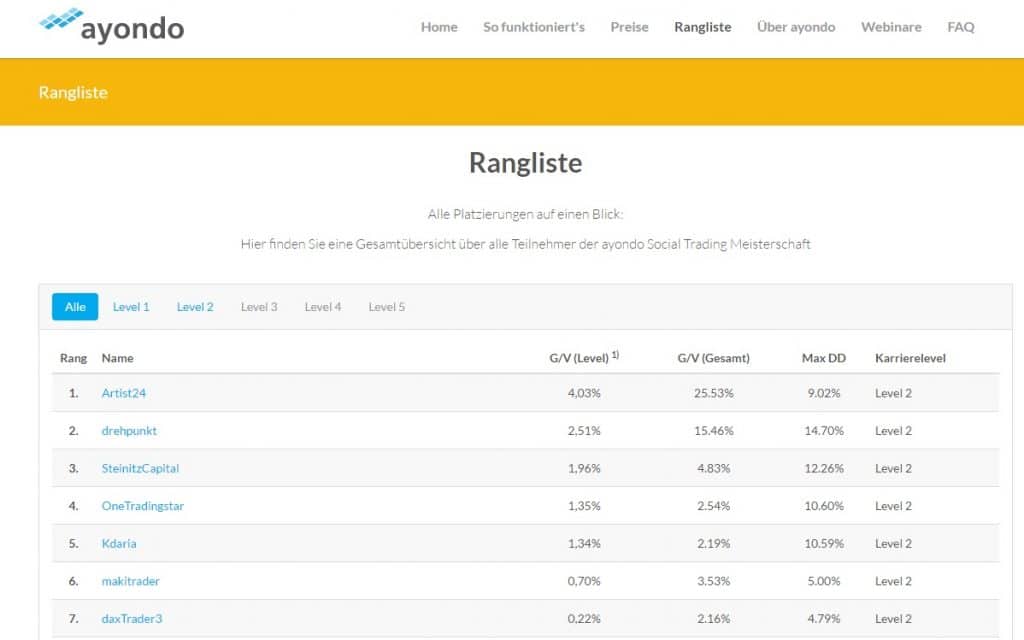This screenshot has width=1024, height=640.
Task: Go to So funktioniert's page
Action: coord(534,27)
